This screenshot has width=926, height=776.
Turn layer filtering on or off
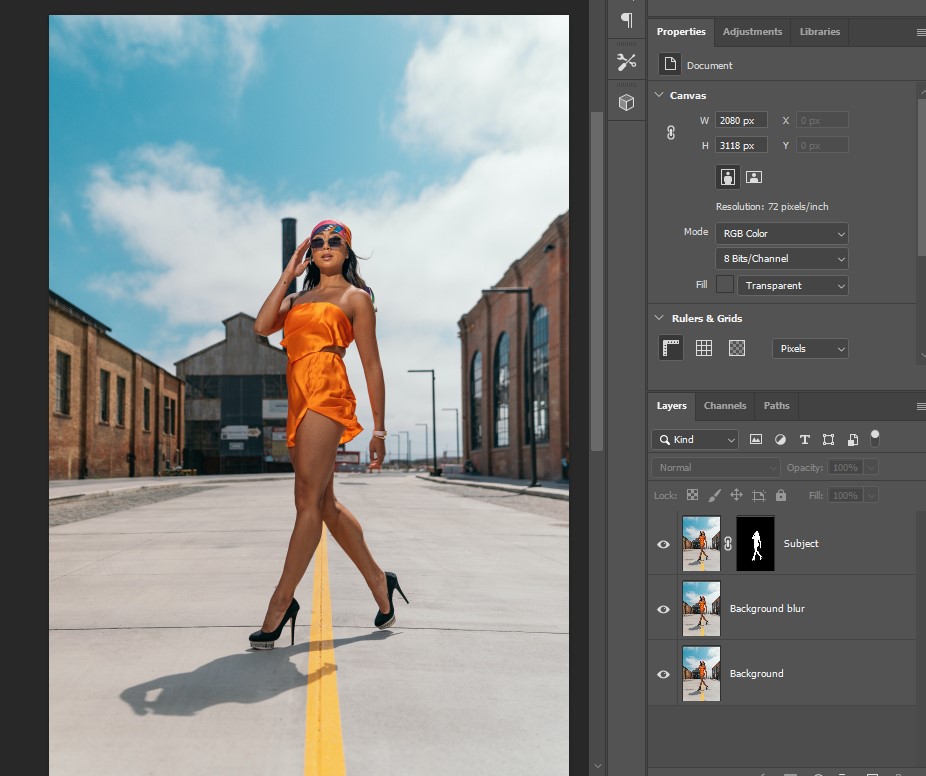[875, 437]
